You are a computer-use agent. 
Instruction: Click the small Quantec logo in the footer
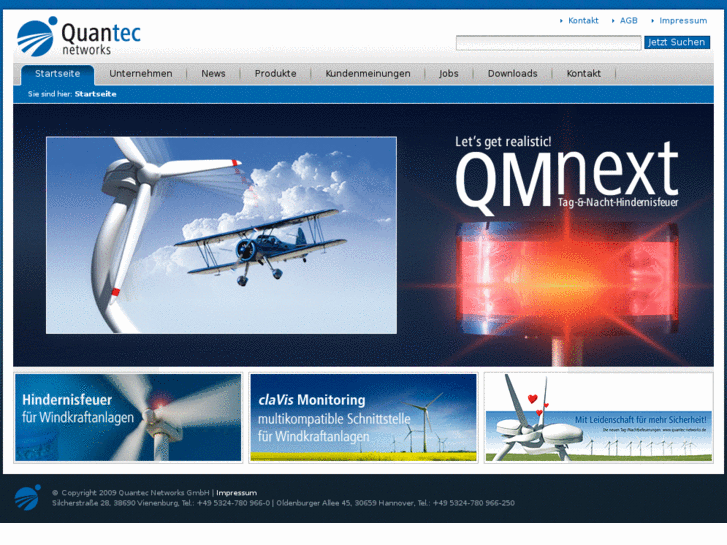[x=27, y=497]
